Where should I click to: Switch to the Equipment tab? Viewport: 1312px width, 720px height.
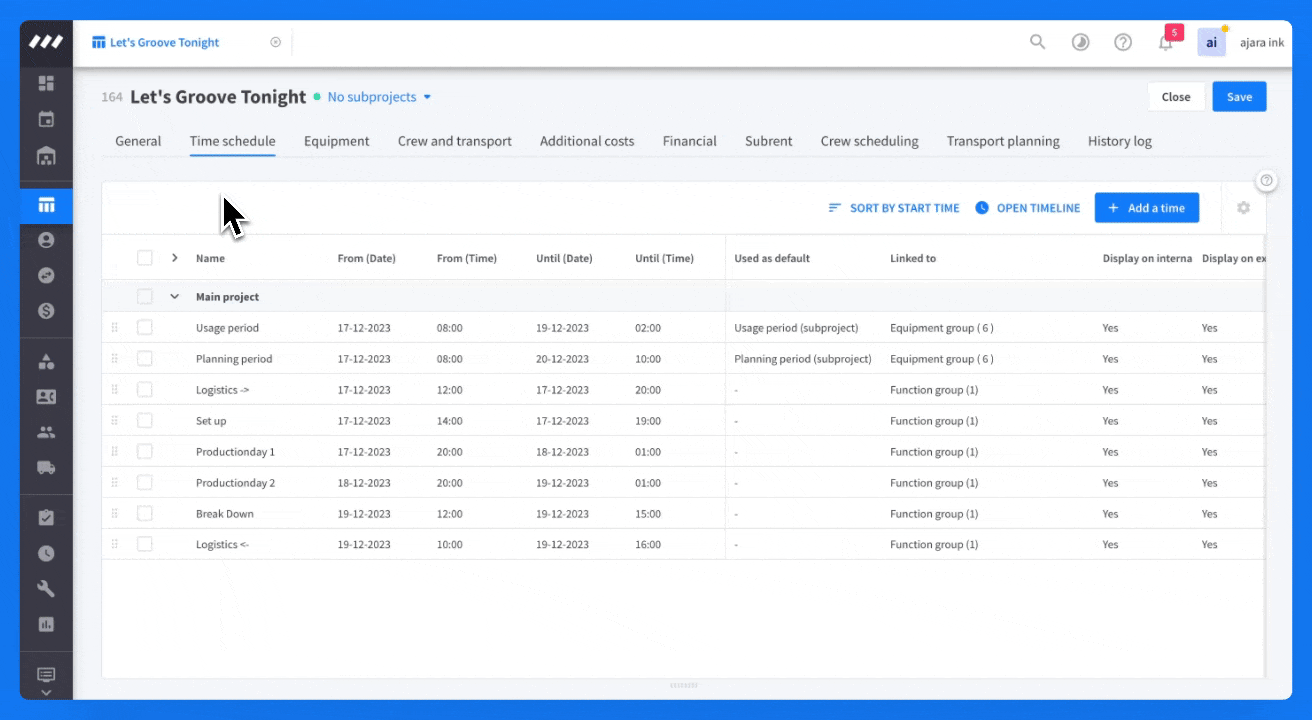click(x=337, y=141)
